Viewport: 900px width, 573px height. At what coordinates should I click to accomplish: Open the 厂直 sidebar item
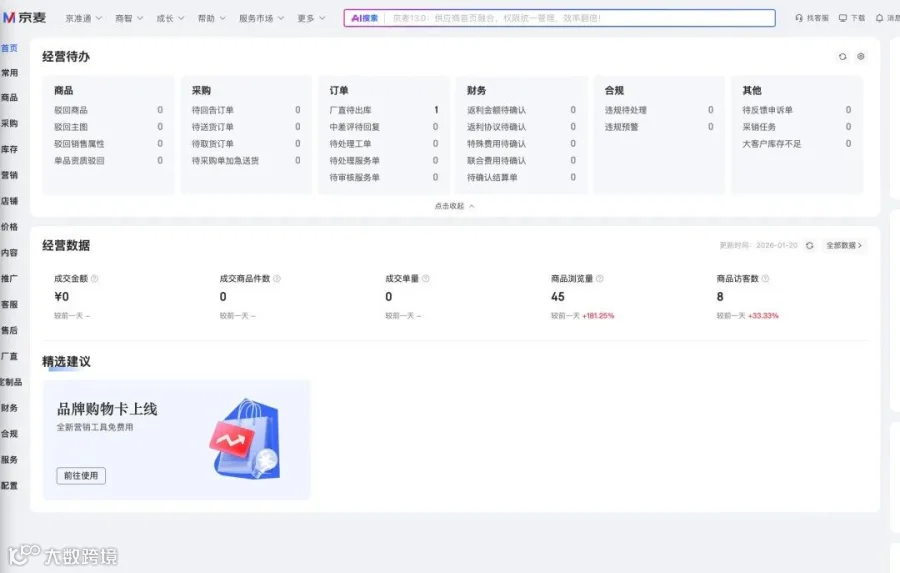pos(9,356)
